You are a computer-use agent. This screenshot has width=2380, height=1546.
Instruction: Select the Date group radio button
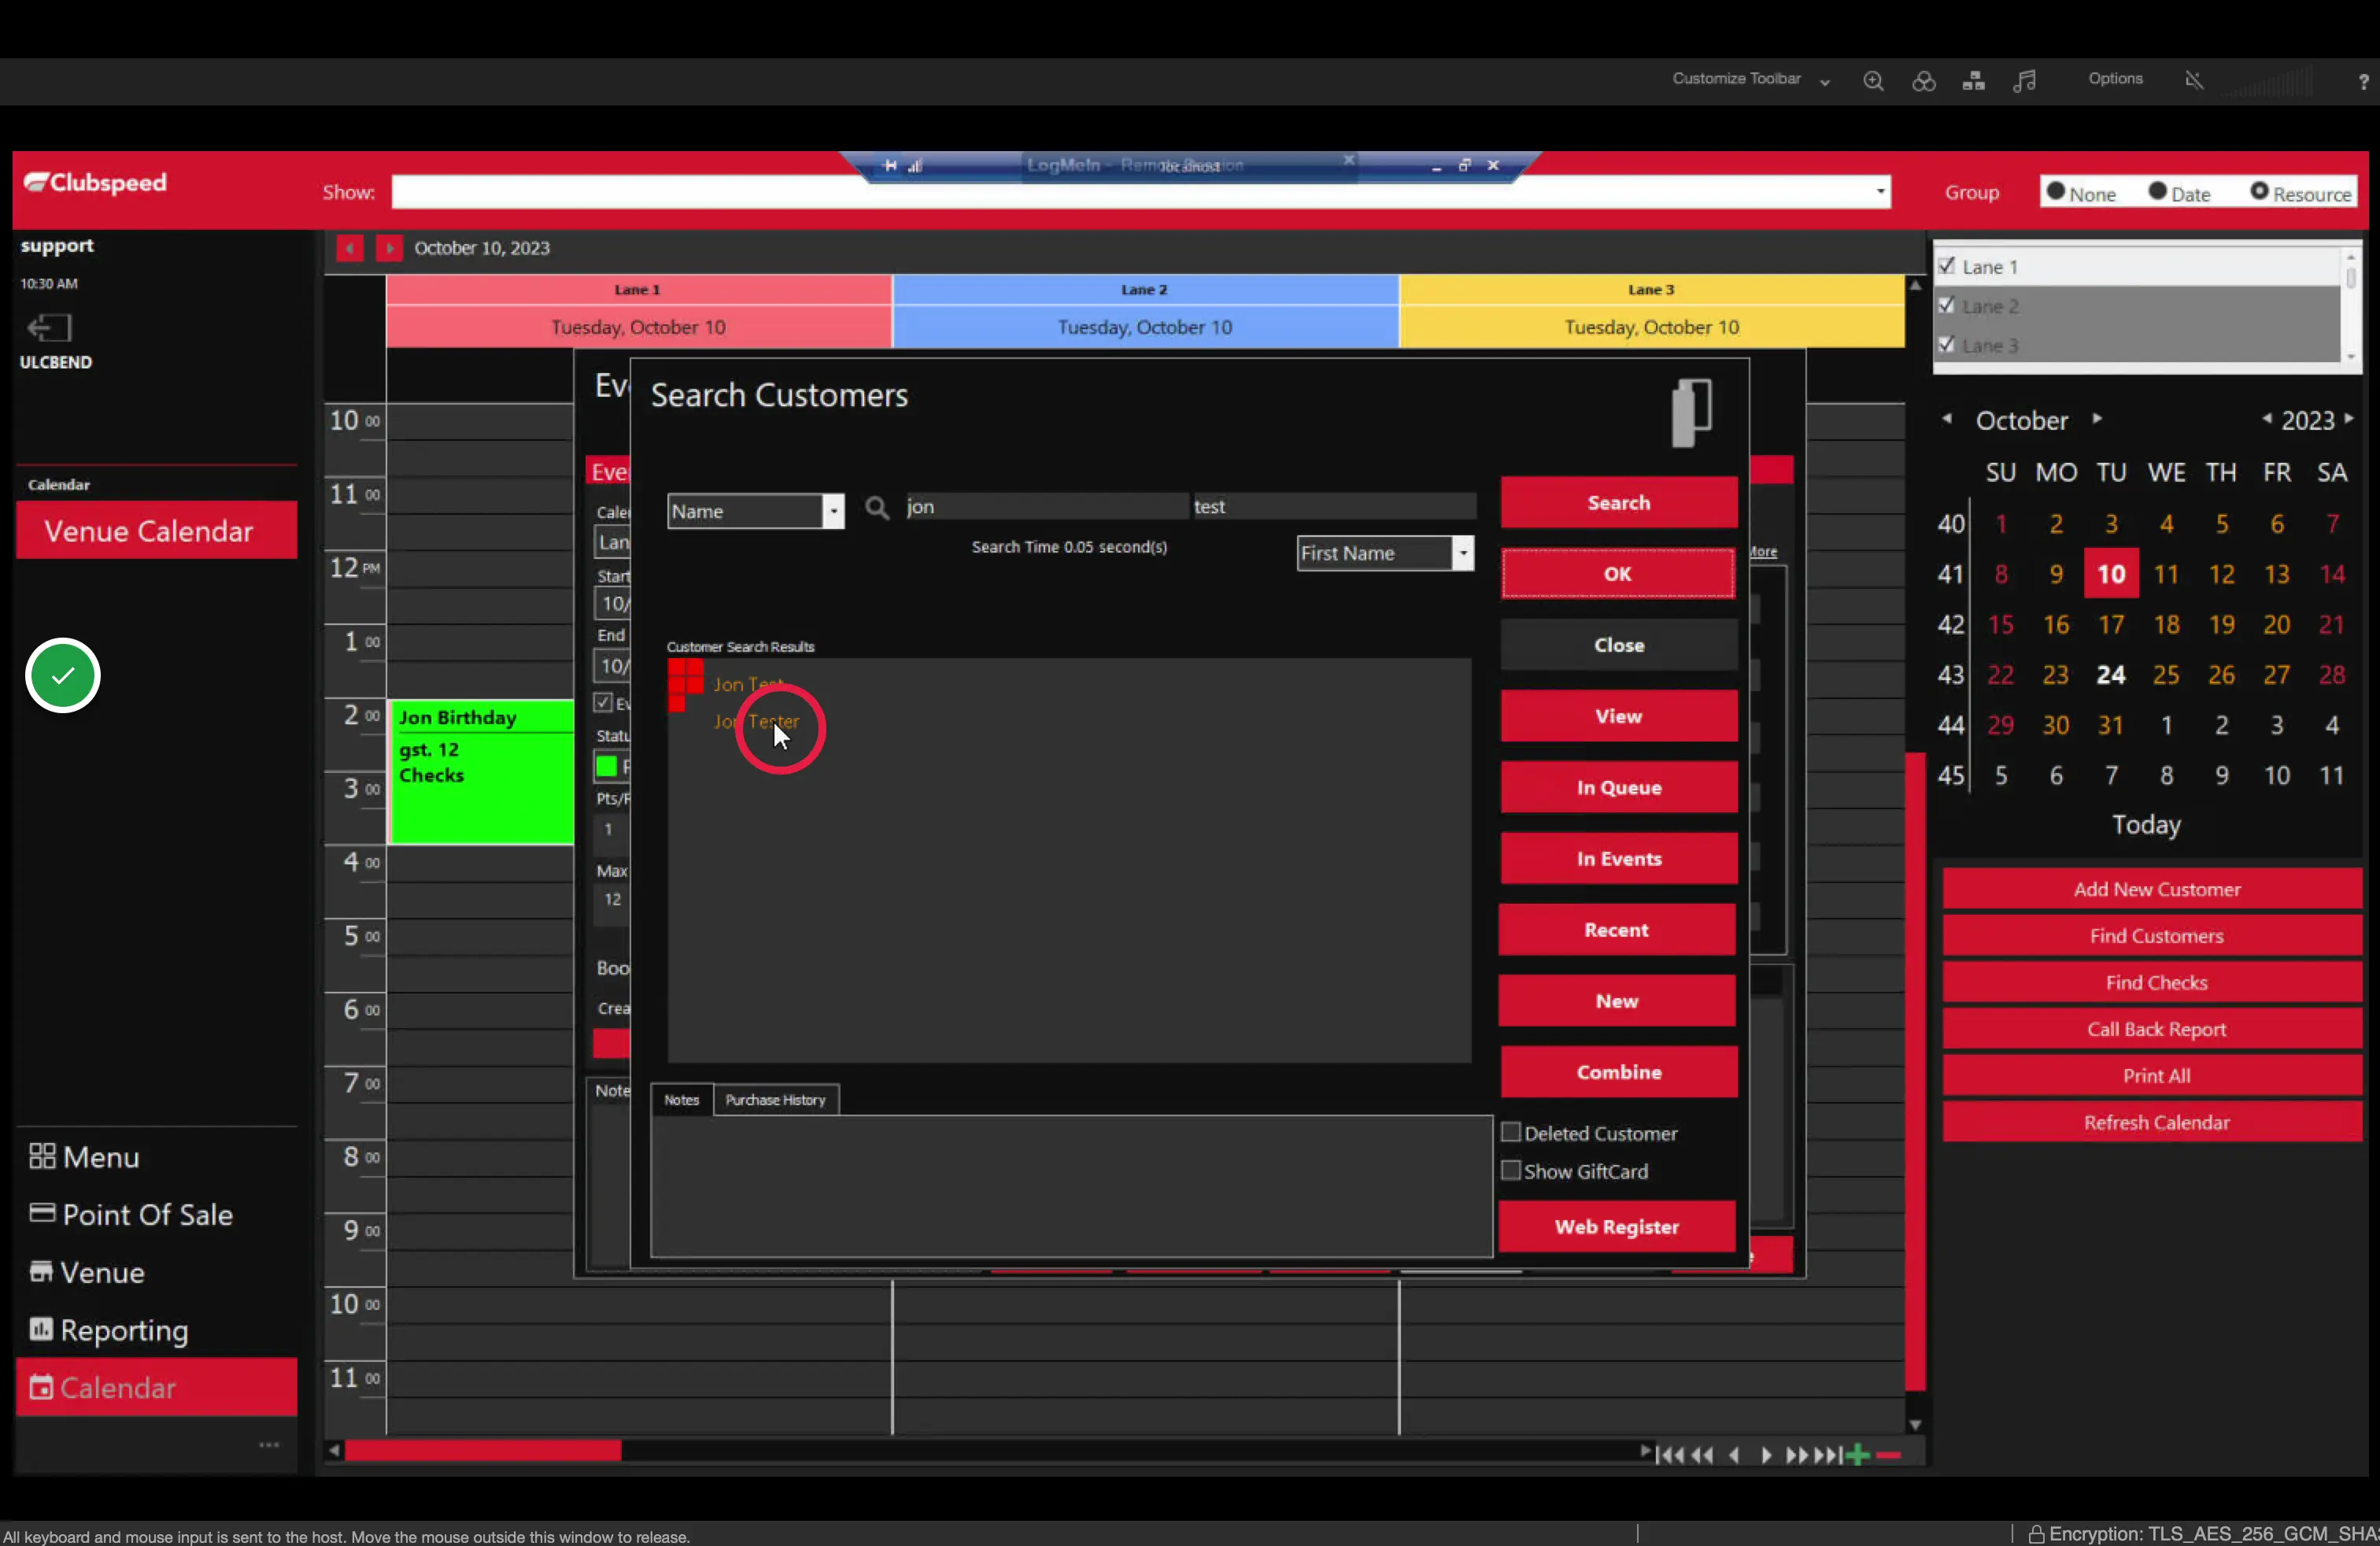pos(2158,192)
